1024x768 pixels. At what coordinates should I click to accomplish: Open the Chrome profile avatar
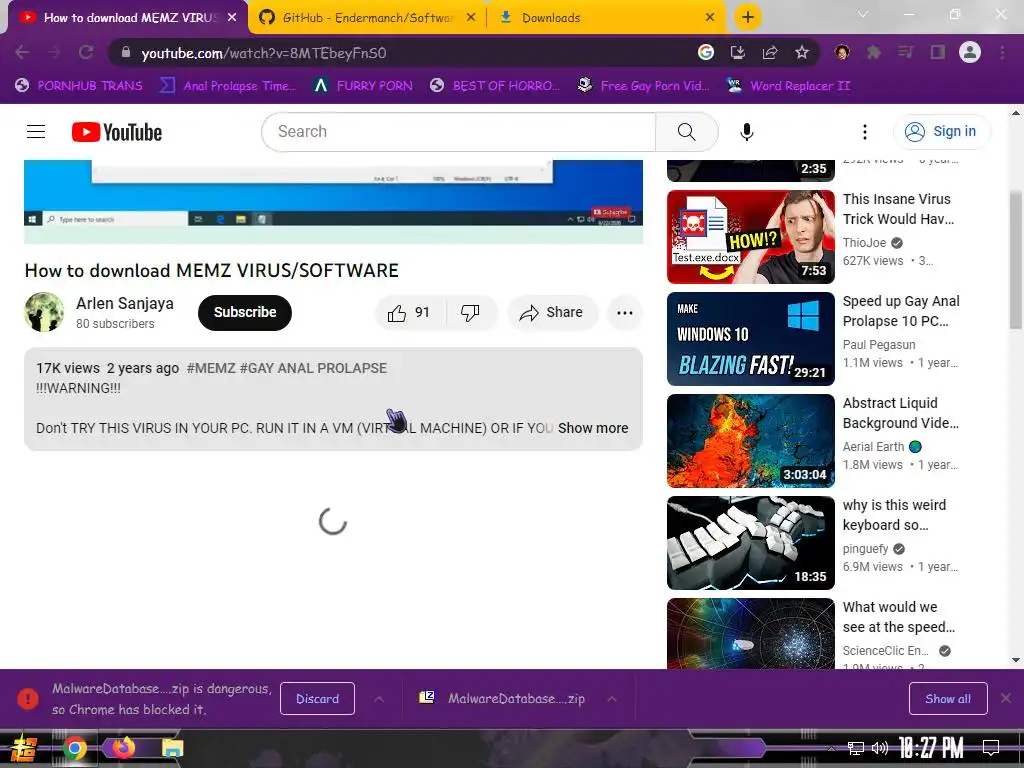pos(970,52)
